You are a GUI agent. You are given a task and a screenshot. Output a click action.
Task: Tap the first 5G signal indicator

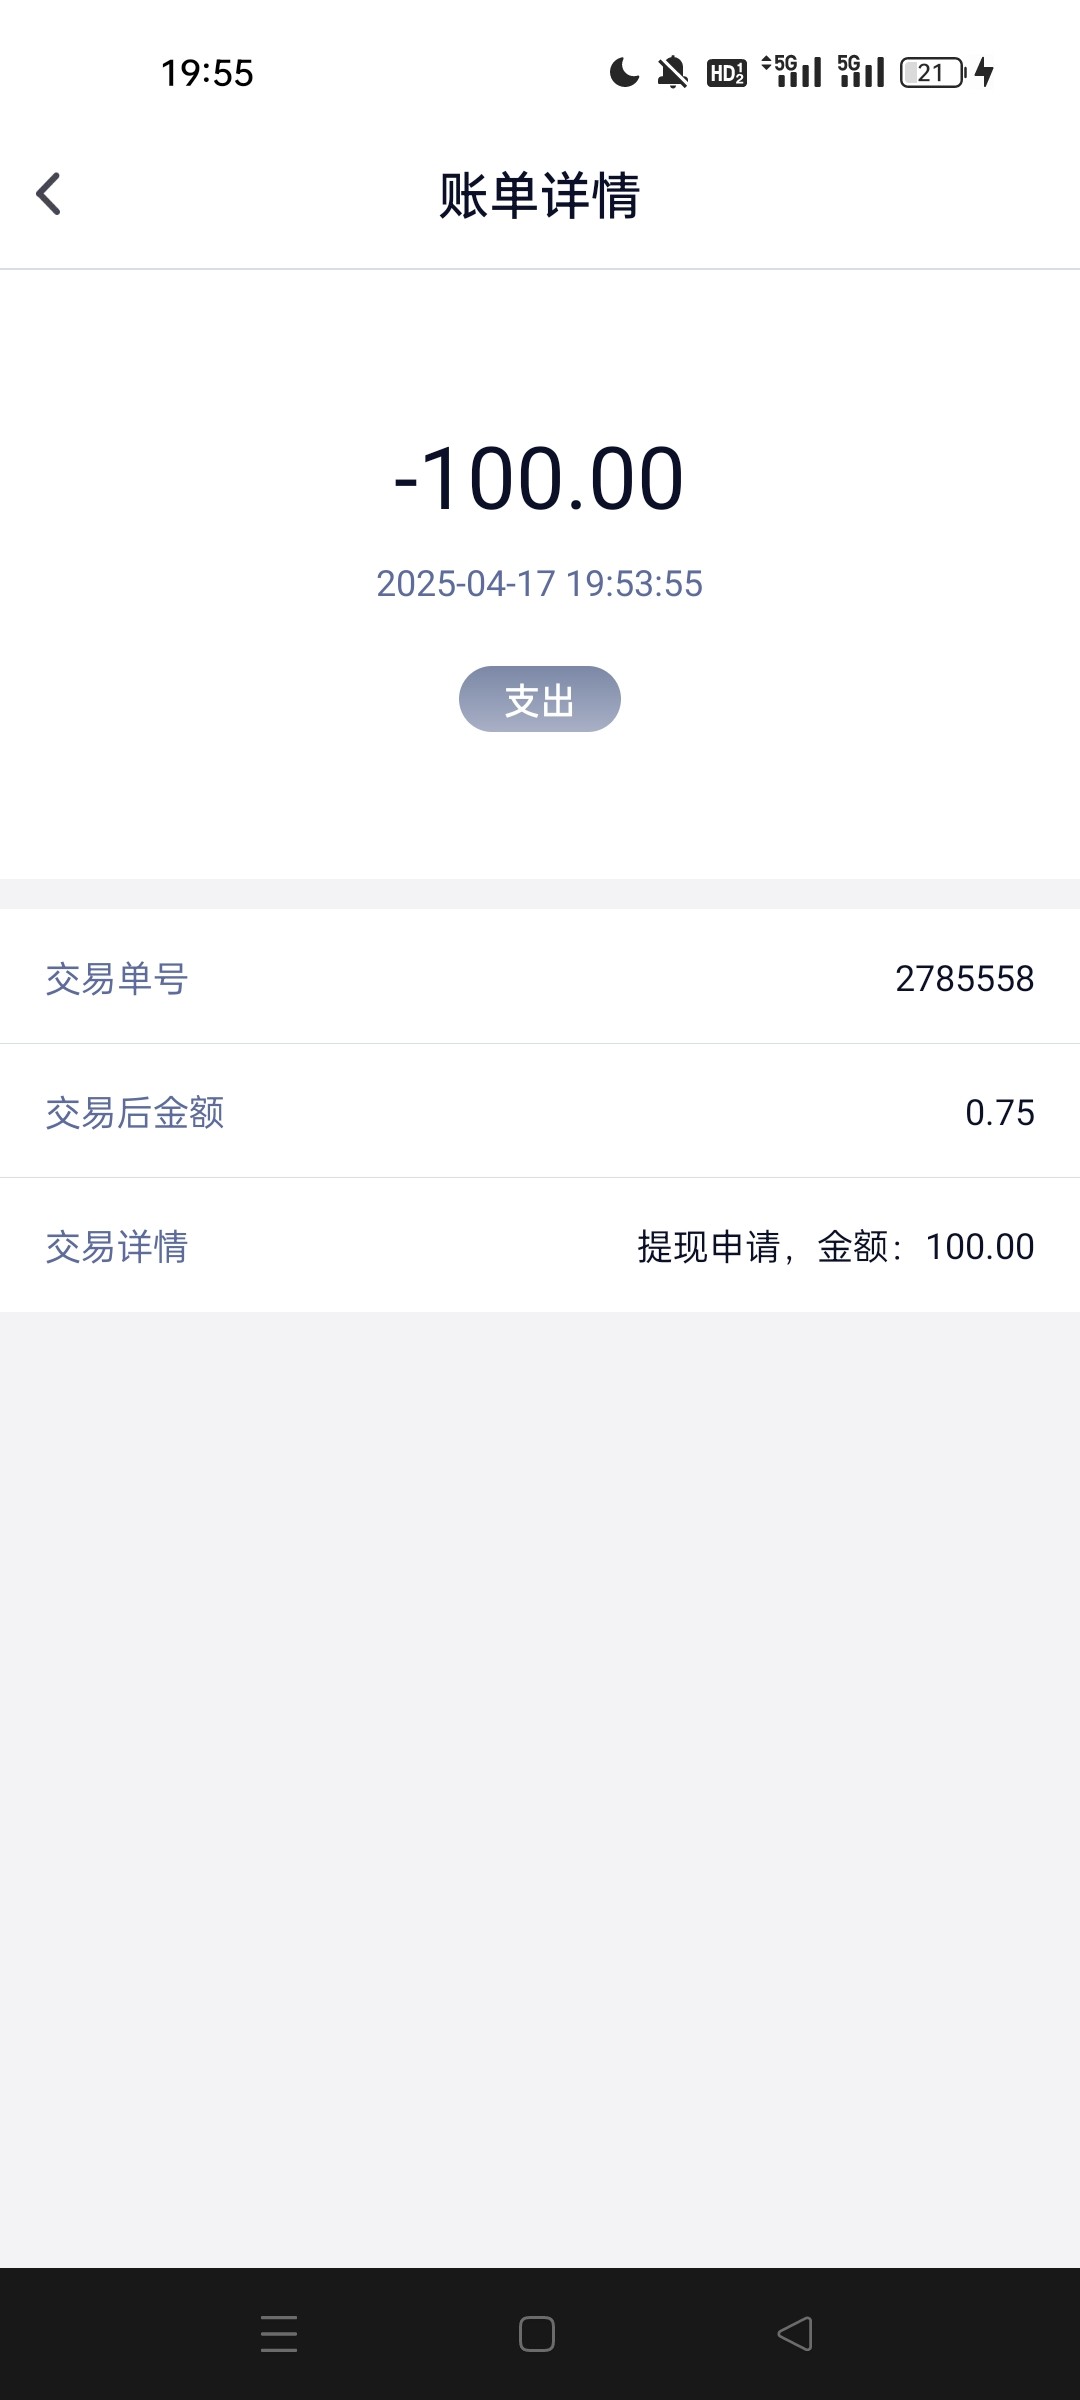point(793,72)
